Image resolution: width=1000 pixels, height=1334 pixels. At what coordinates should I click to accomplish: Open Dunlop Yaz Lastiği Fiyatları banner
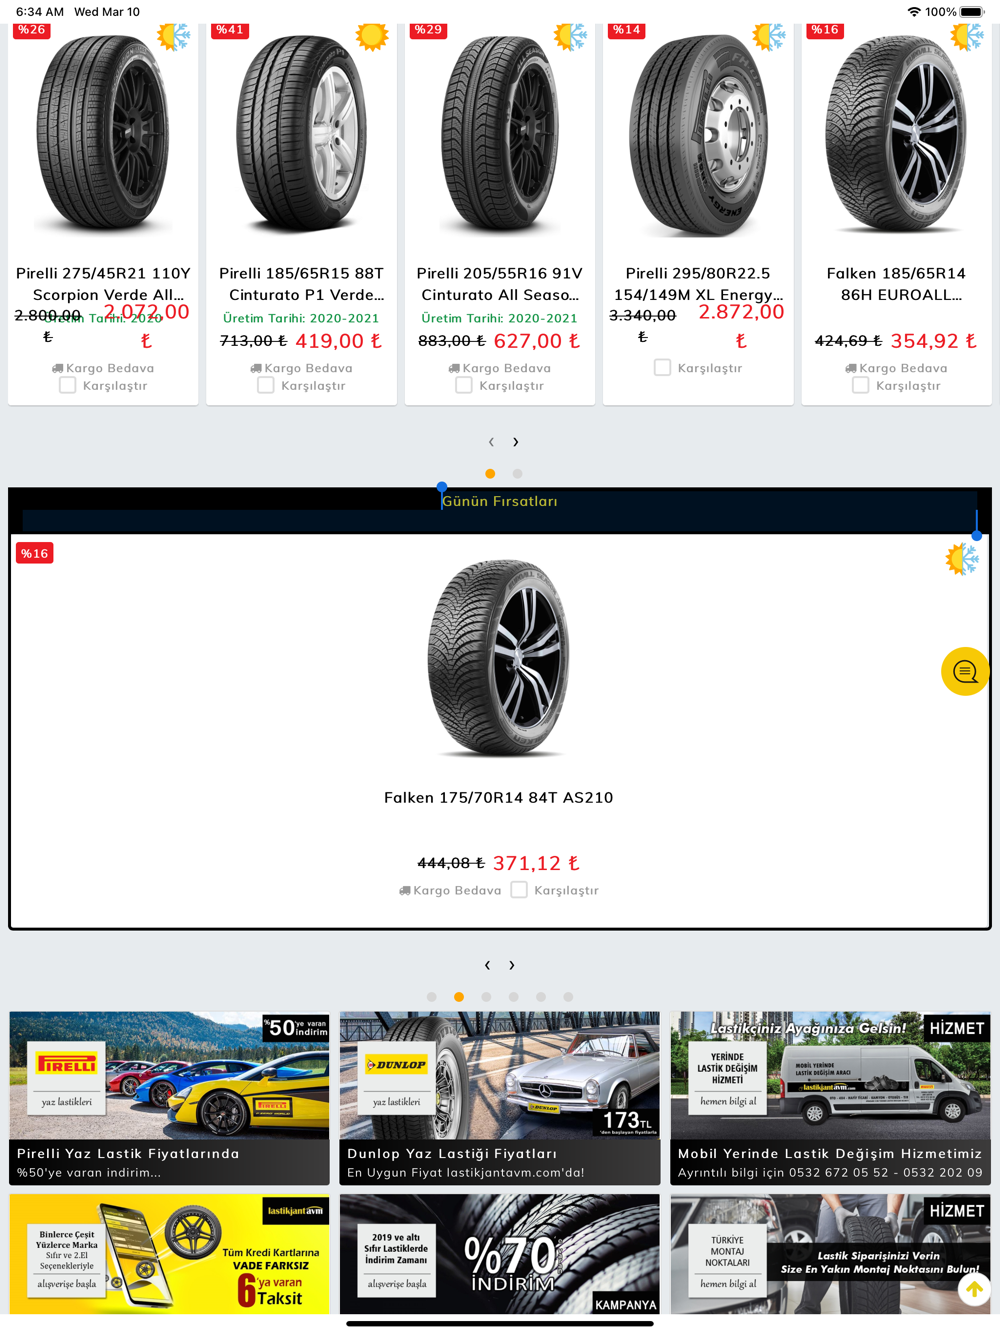(500, 1098)
